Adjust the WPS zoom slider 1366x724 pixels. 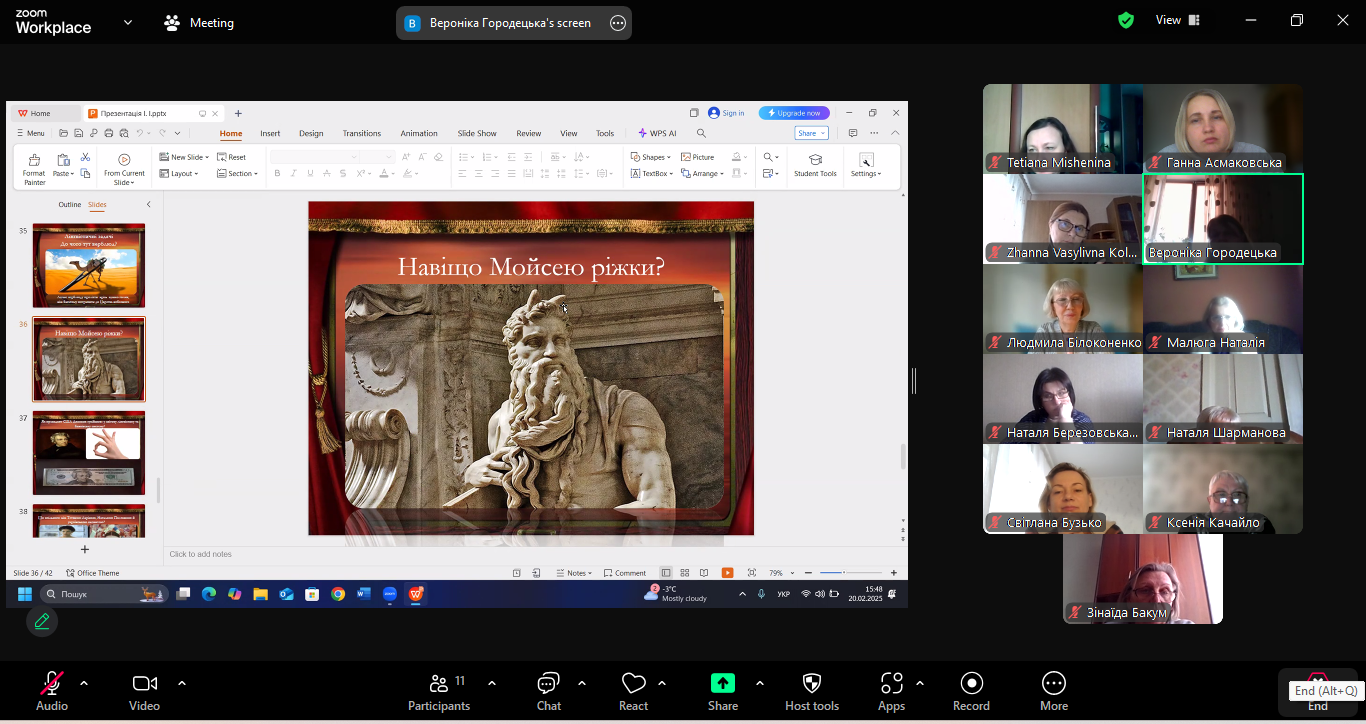pos(844,573)
